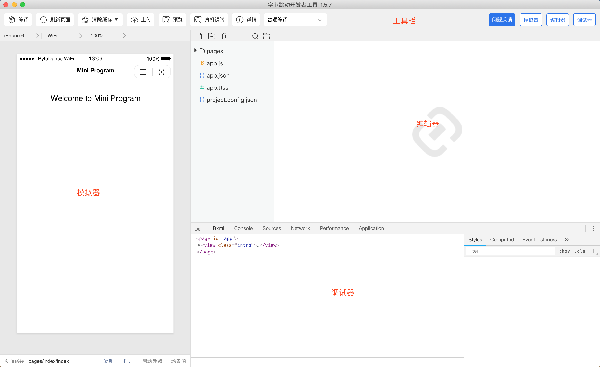The width and height of the screenshot is (600, 367).
Task: Switch to the Sources tab
Action: [272, 228]
